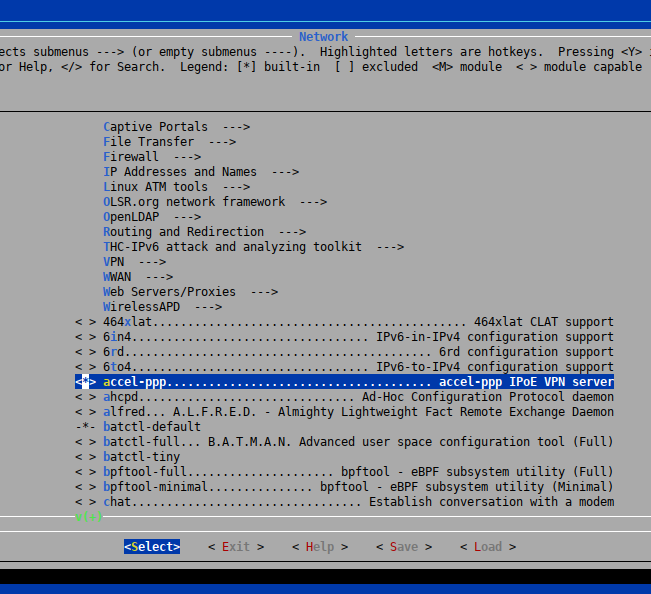Toggle the 464xlat CLAT support checkbox
Viewport: 651px width, 594px height.
pos(85,322)
